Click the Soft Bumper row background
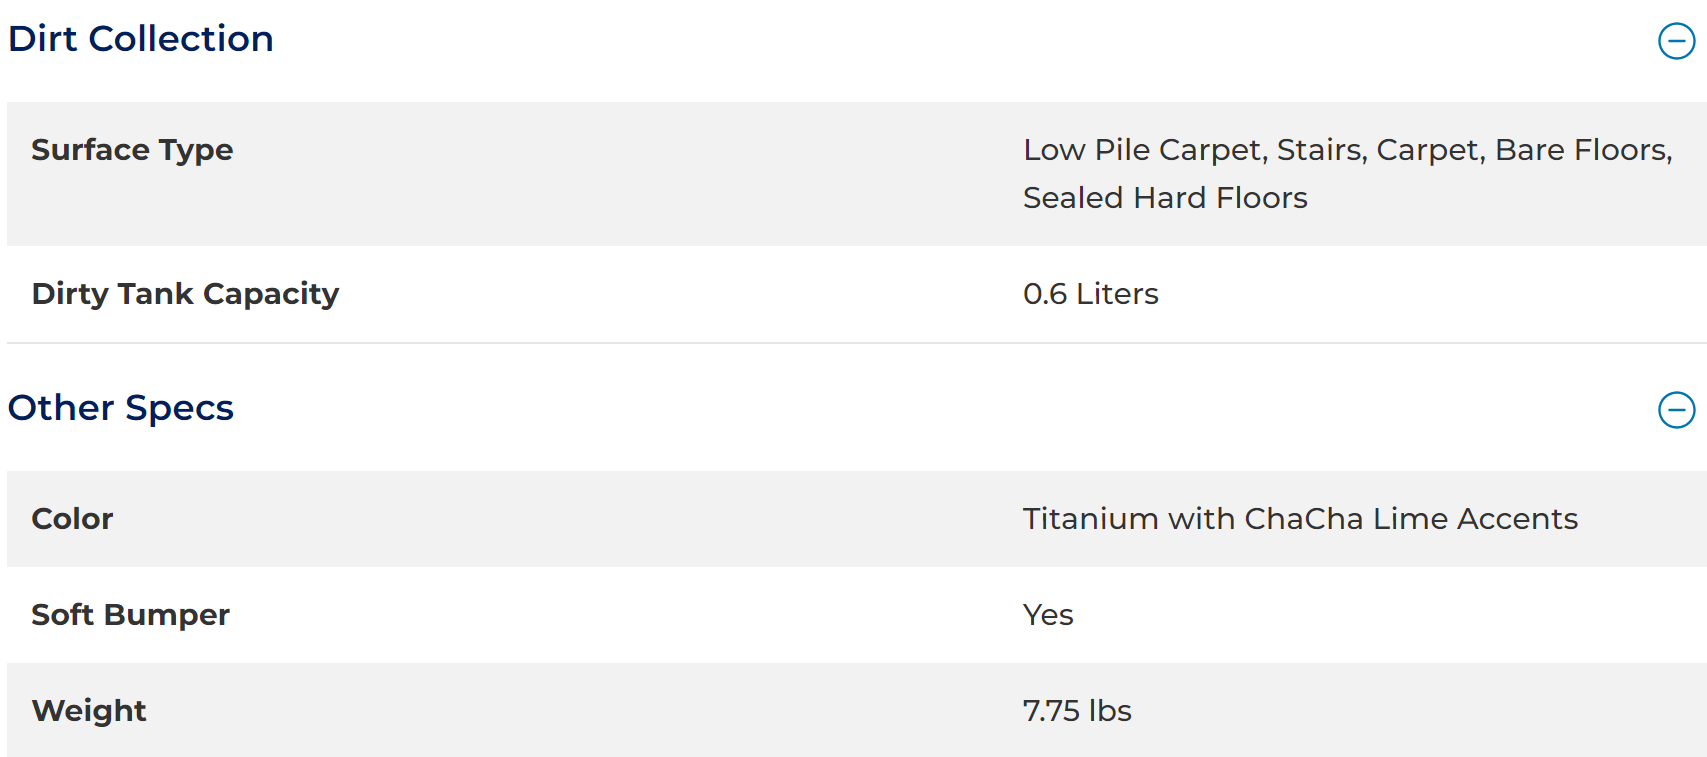1707x757 pixels. click(x=857, y=615)
